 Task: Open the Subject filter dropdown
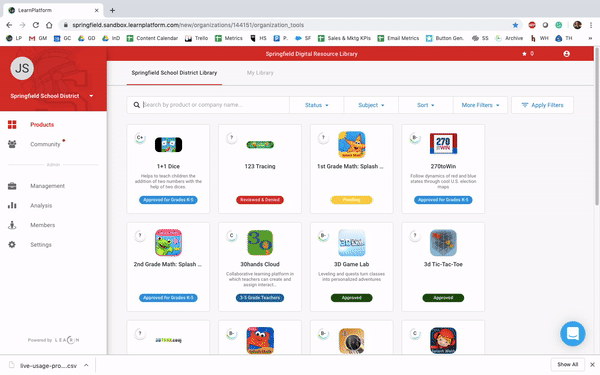tap(371, 105)
